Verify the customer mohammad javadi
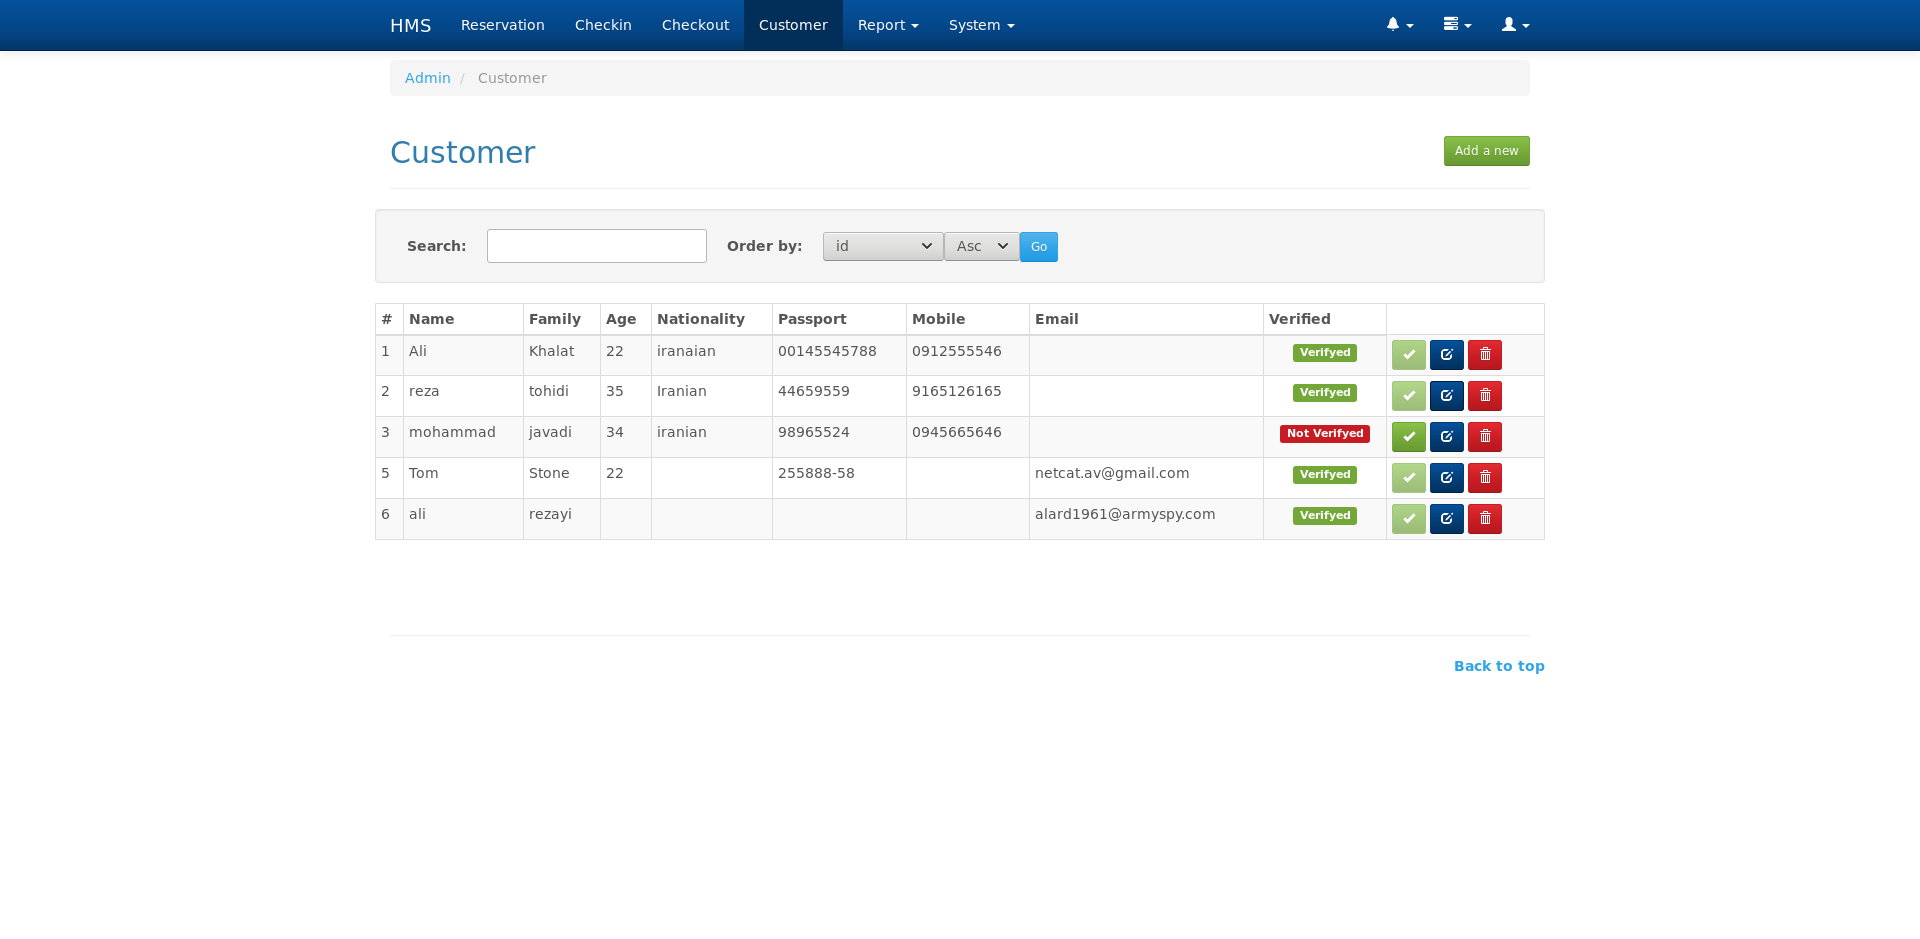Image resolution: width=1920 pixels, height=939 pixels. pos(1408,436)
